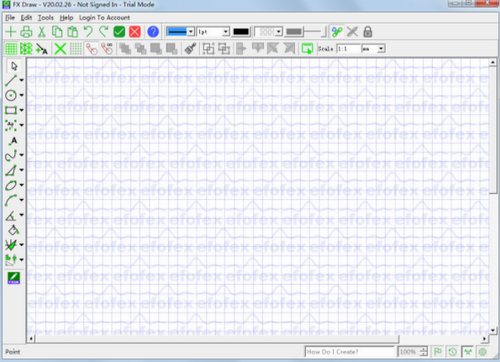Screen dimensions: 500x362
Task: Click the black line color swatch
Action: click(241, 32)
